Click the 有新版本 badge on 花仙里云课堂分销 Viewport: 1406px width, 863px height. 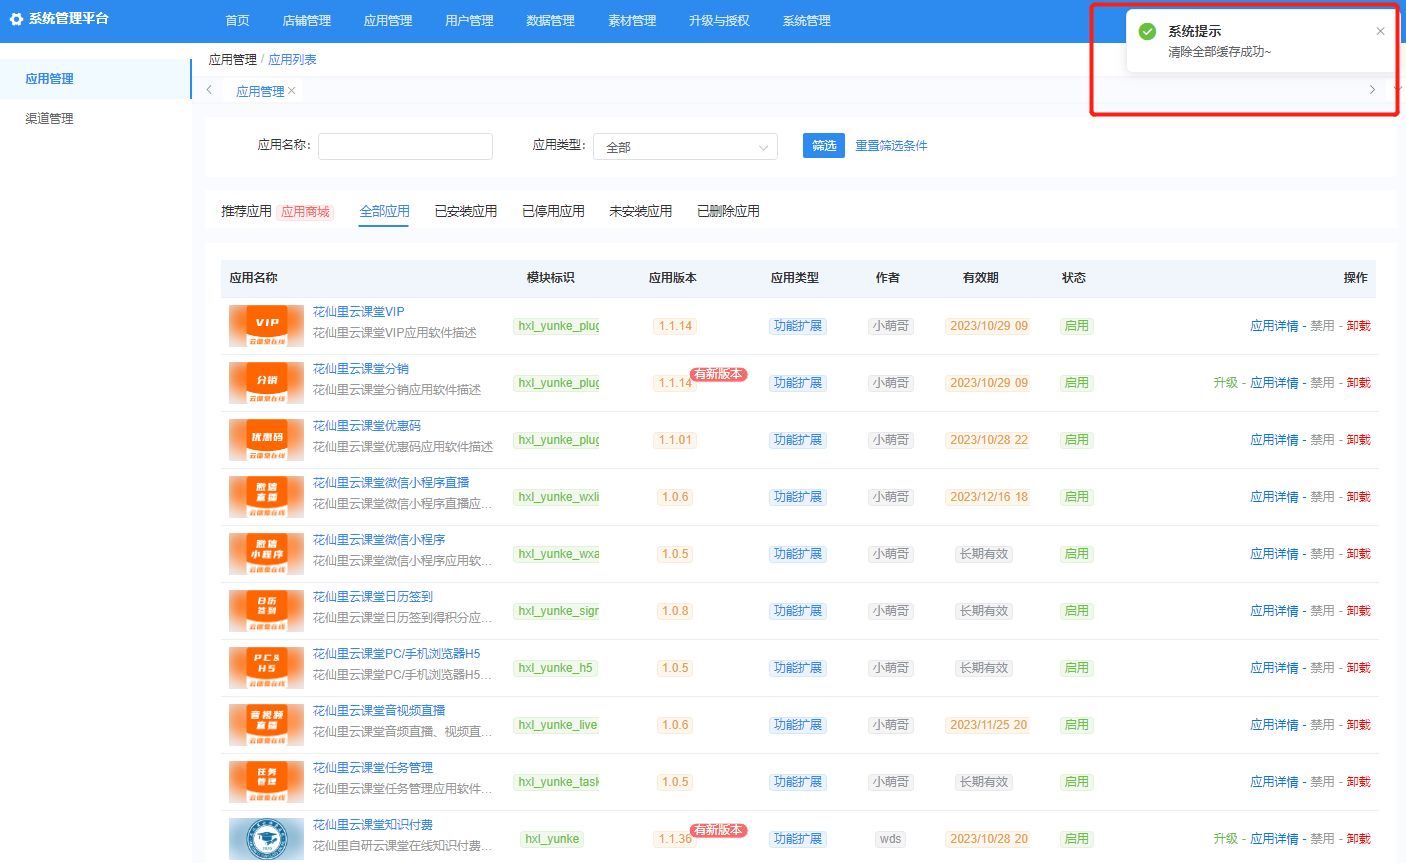718,374
